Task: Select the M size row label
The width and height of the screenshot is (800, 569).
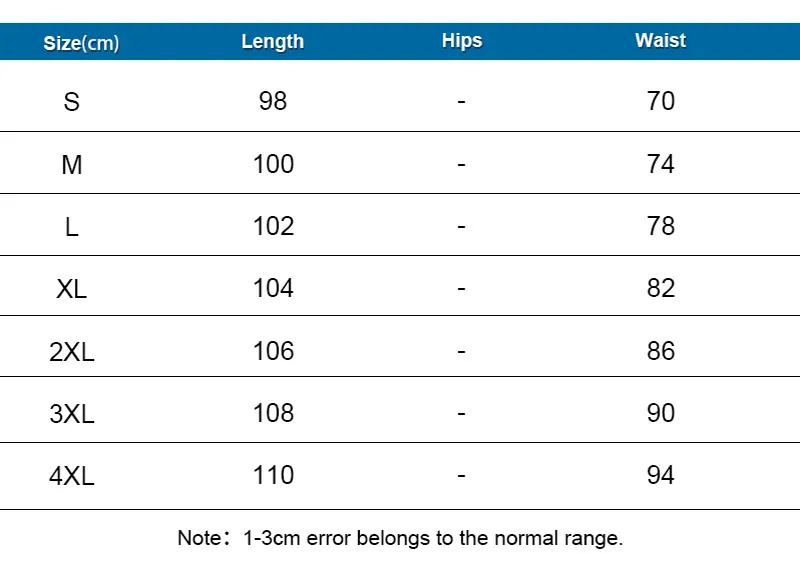Action: [x=71, y=165]
